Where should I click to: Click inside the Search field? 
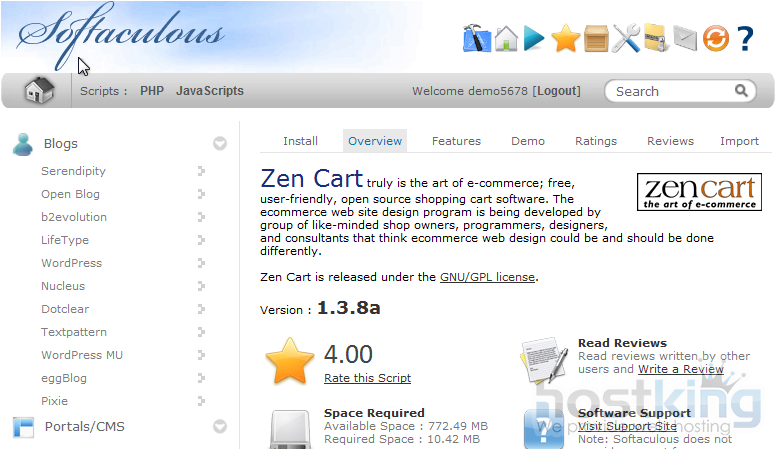[x=672, y=91]
